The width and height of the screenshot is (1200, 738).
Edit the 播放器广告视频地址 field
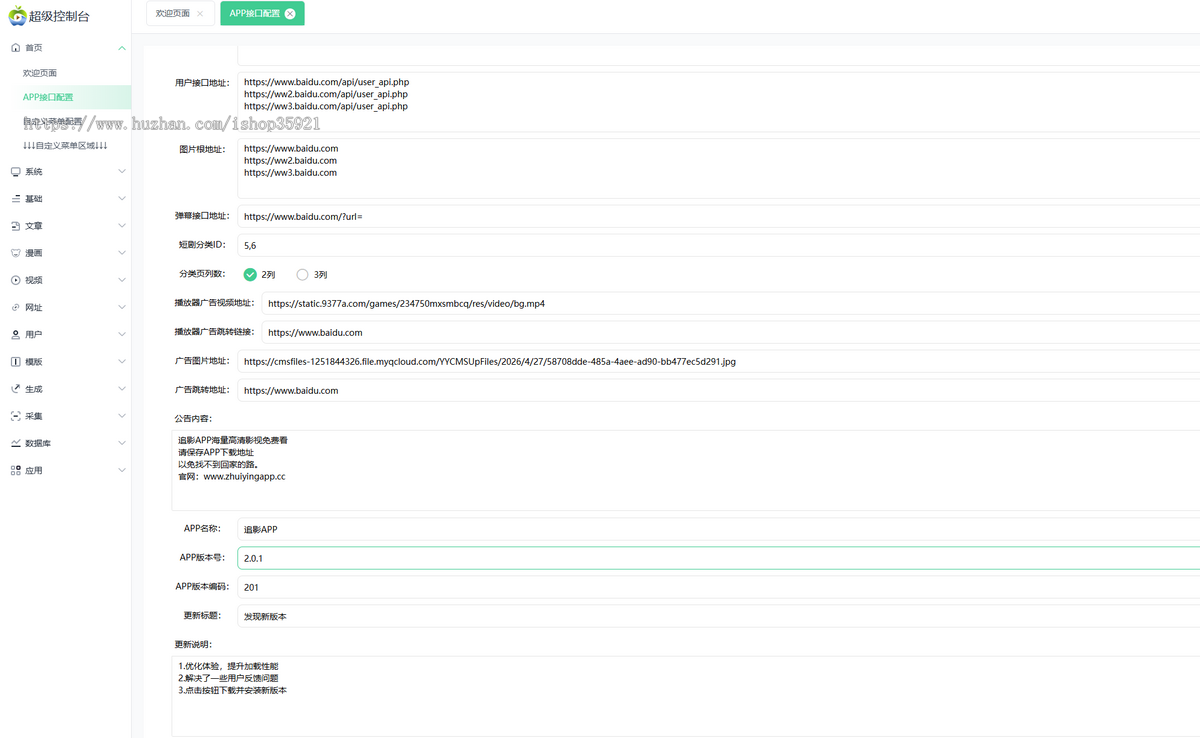click(x=730, y=303)
